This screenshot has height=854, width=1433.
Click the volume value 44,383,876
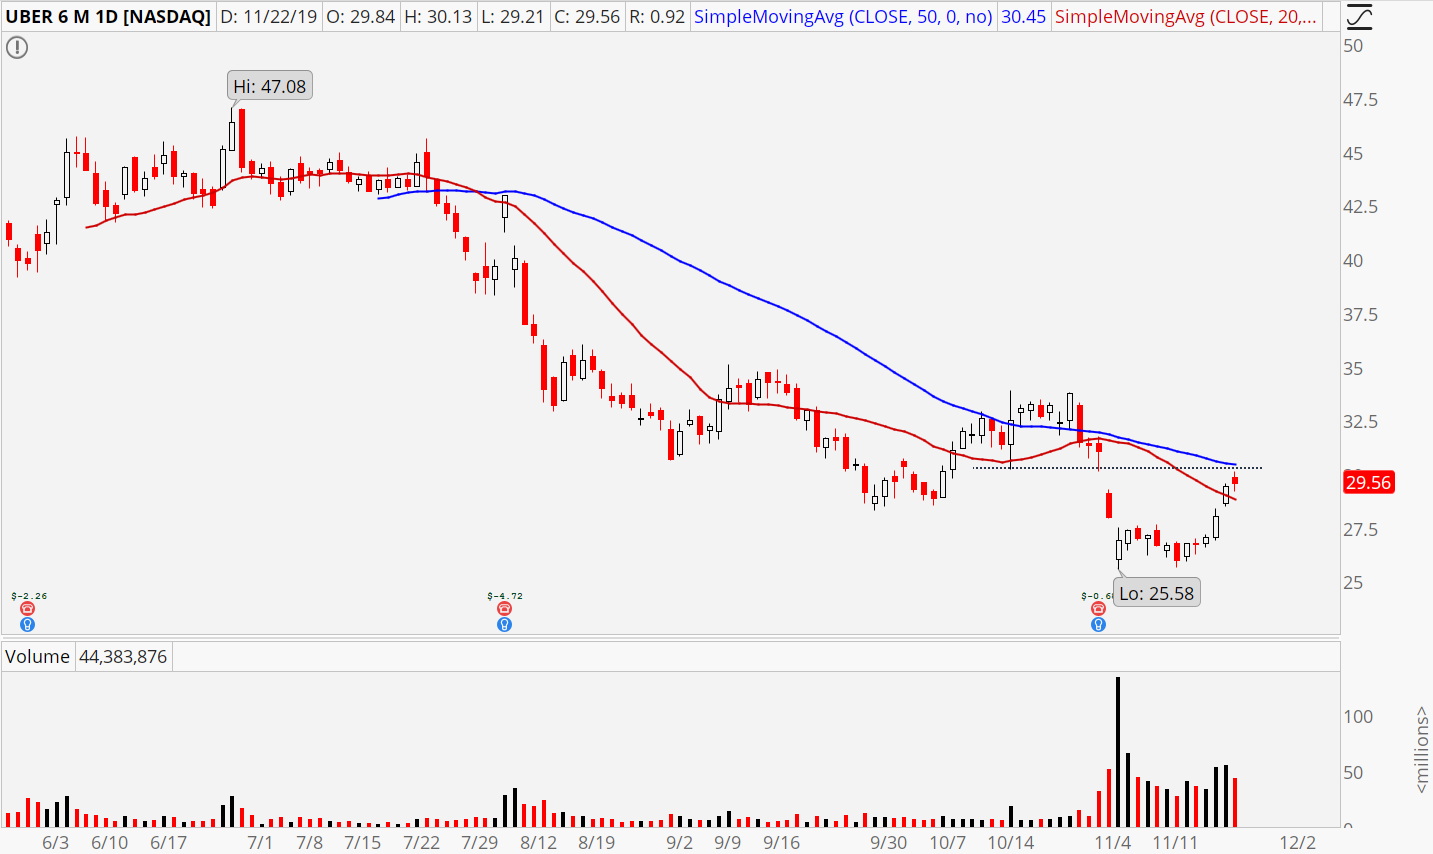pos(123,657)
